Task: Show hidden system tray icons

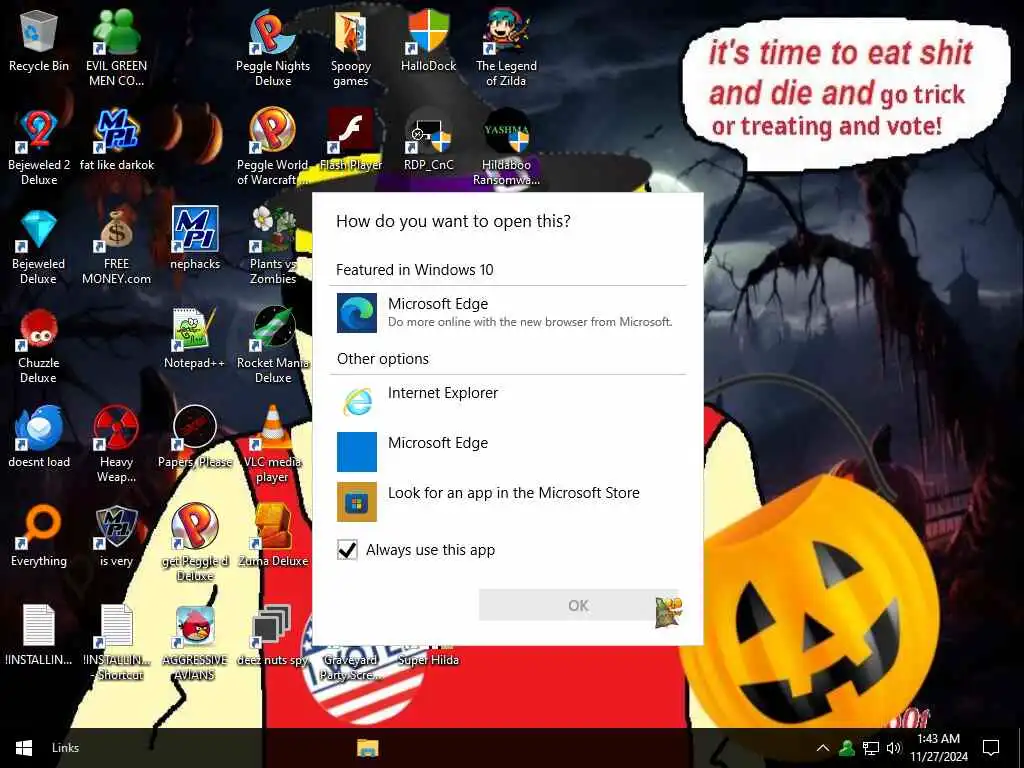Action: pyautogui.click(x=823, y=748)
